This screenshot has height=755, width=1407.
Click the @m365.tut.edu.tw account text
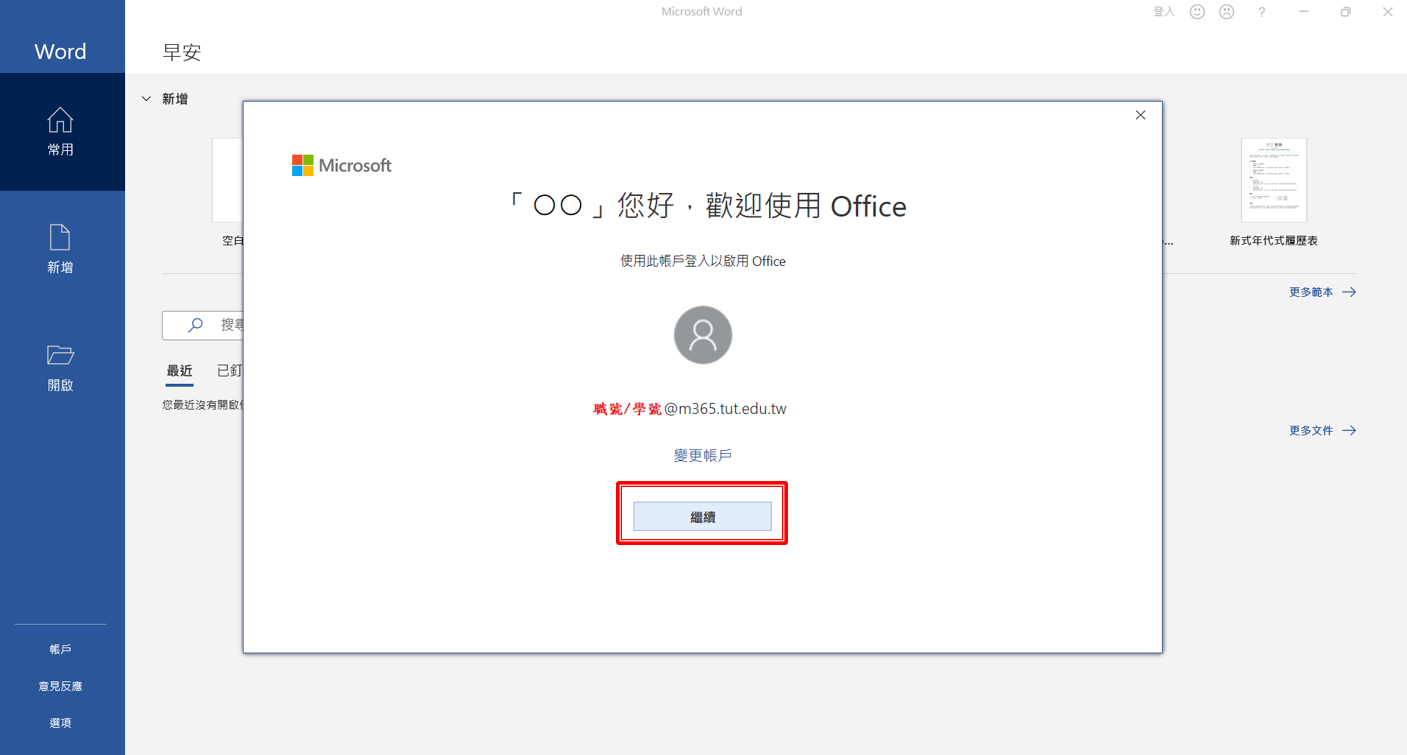coord(725,409)
